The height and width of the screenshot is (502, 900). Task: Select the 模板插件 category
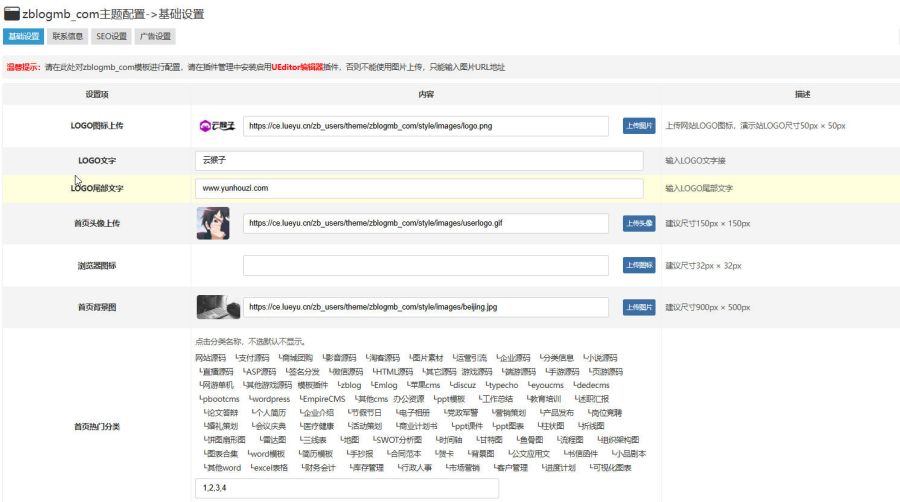(313, 386)
